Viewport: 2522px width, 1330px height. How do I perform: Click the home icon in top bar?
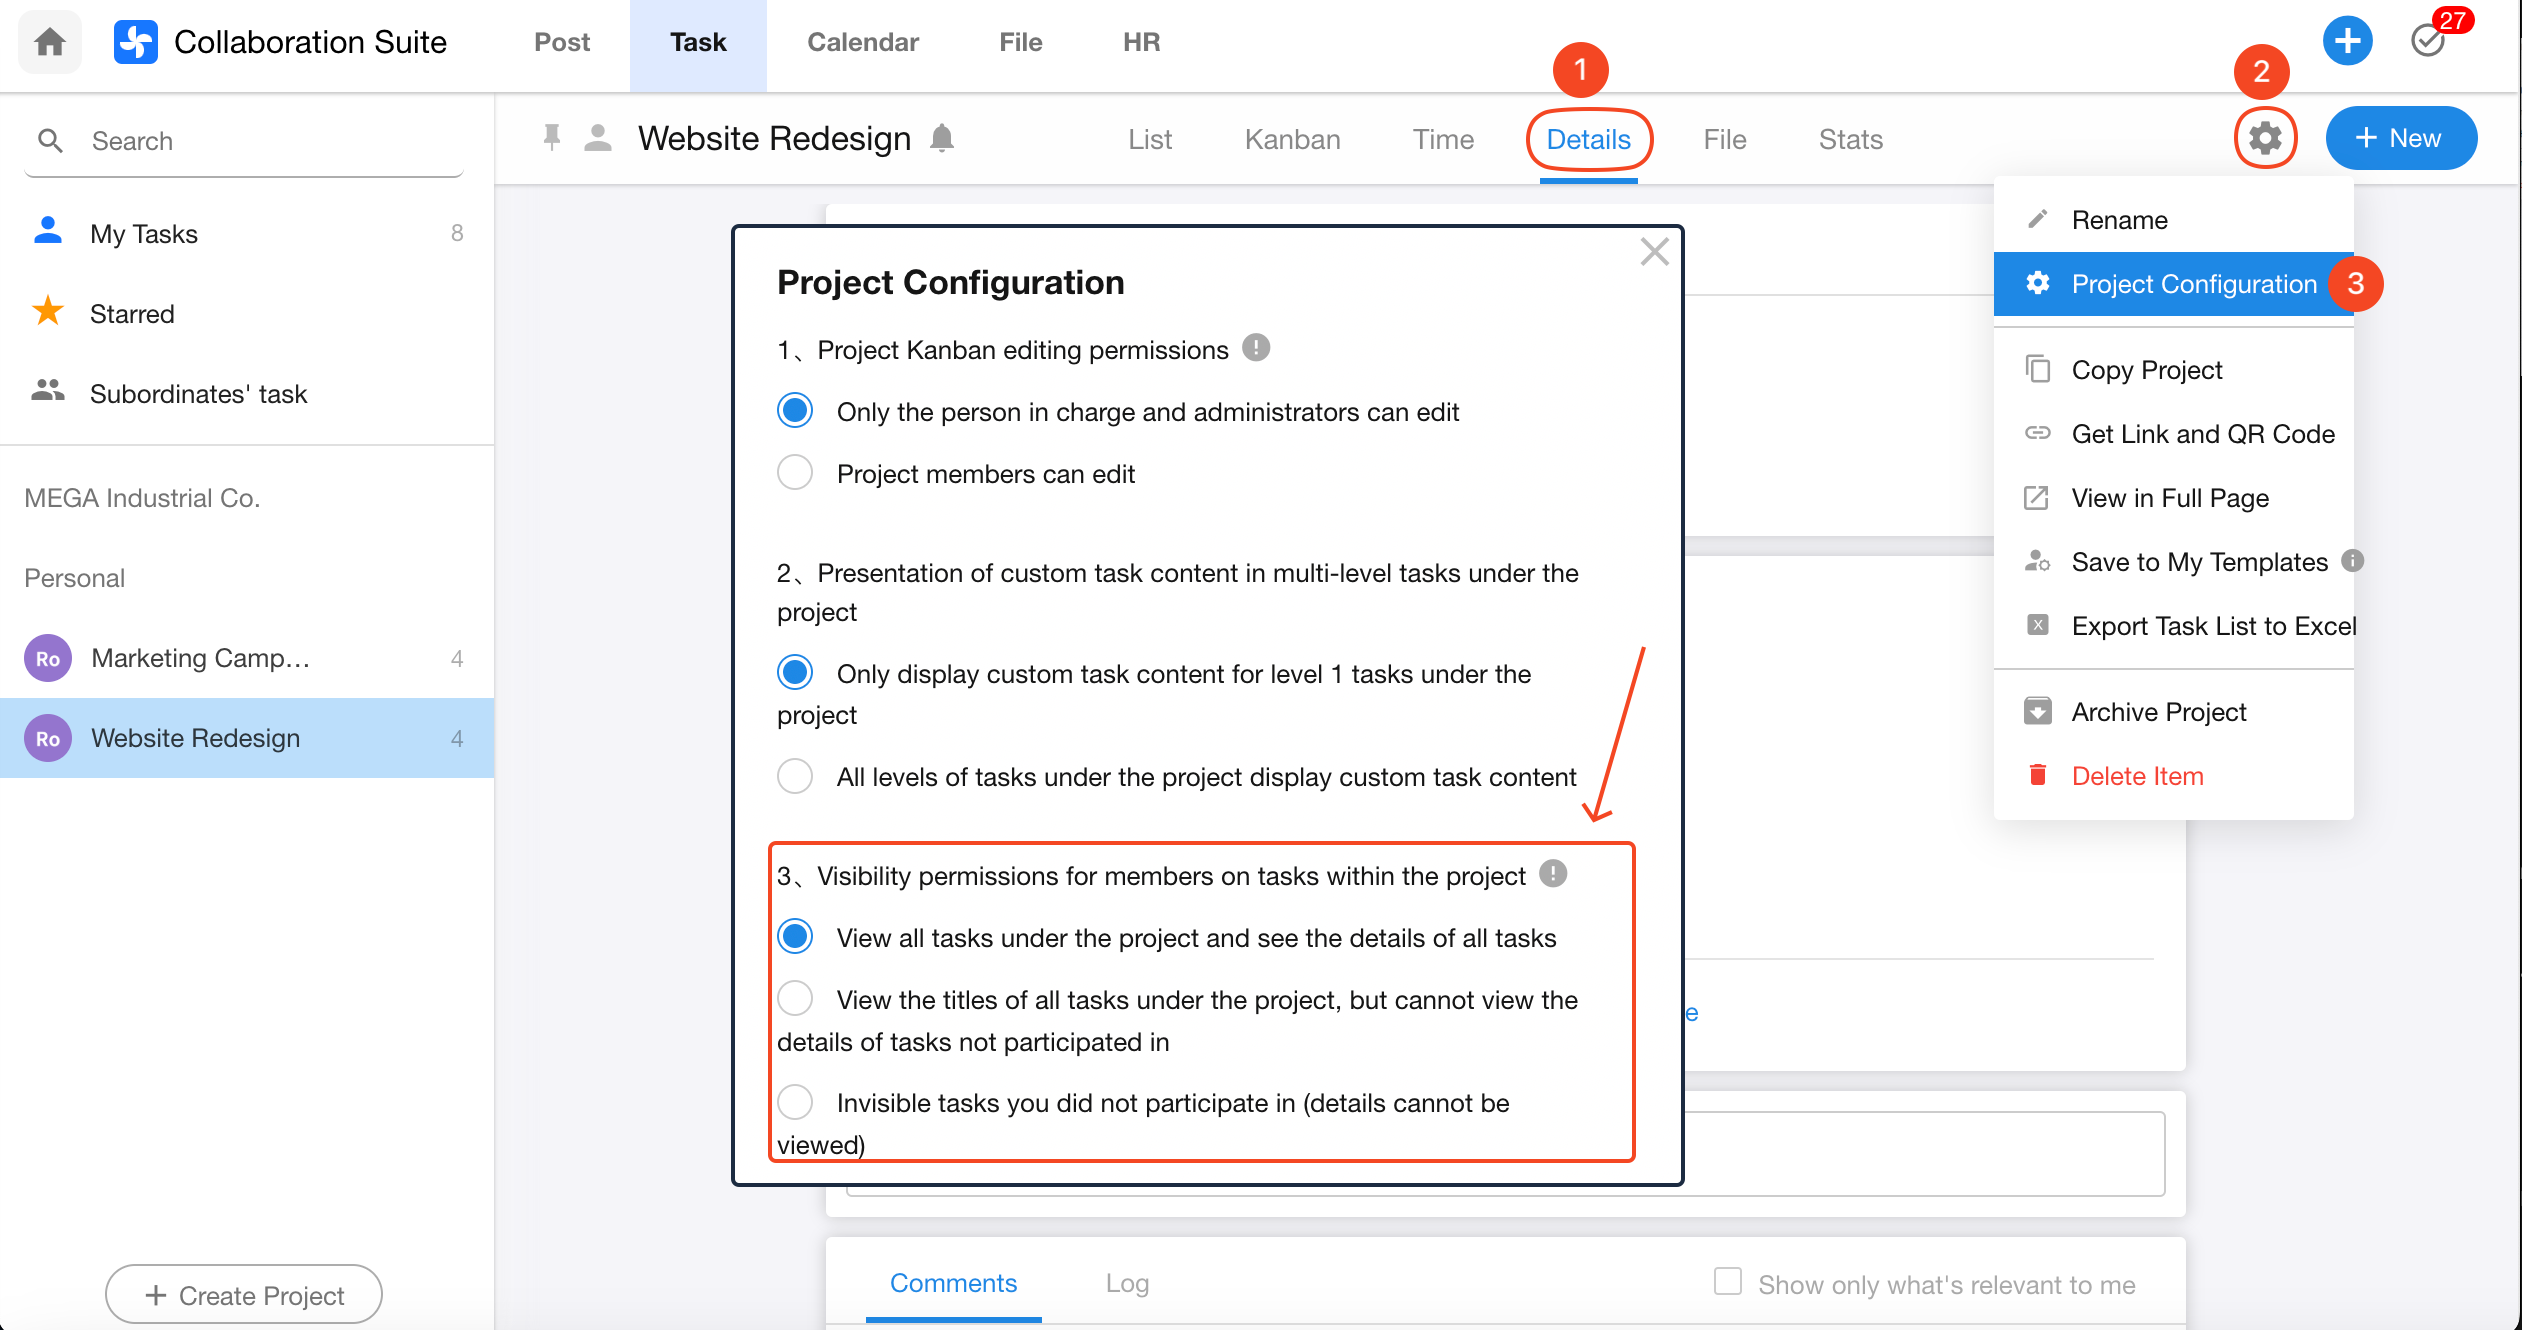(x=49, y=42)
